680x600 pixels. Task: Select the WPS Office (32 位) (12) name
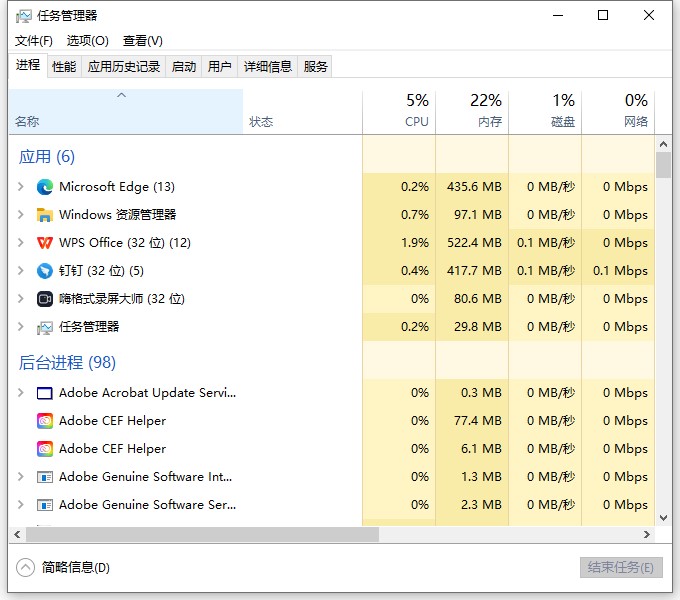pos(125,243)
